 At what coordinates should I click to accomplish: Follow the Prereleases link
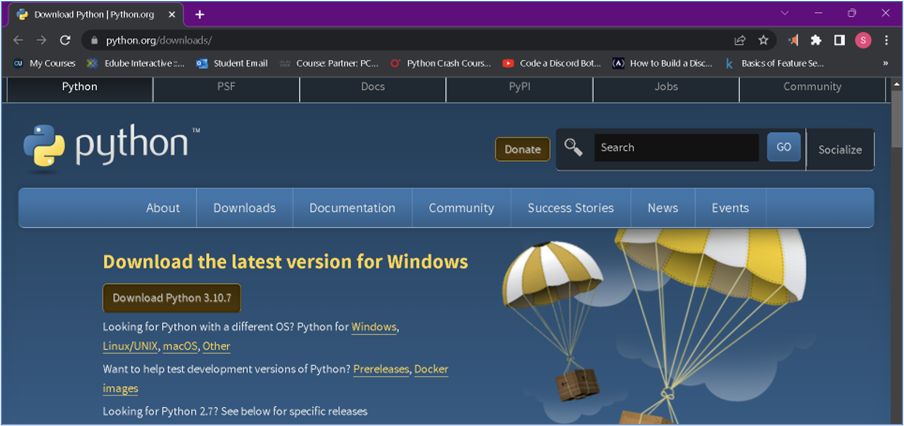click(381, 369)
